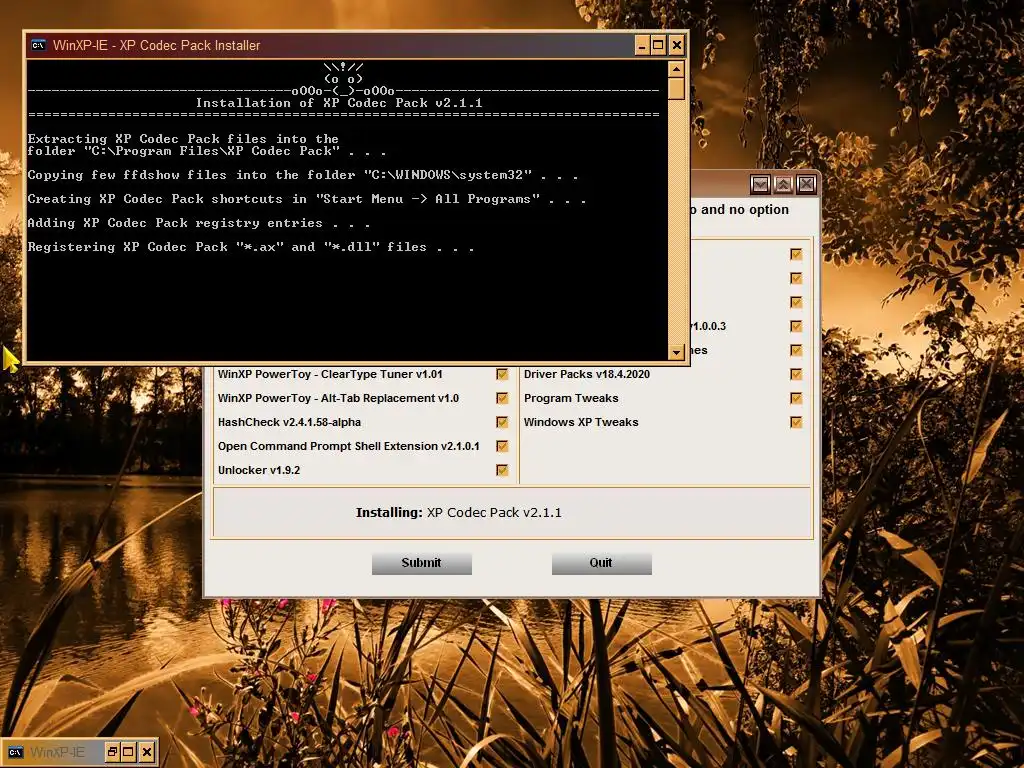1024x768 pixels.
Task: Click 'Open Command Prompt Shell Extension v2.1.0.1' label
Action: (349, 446)
